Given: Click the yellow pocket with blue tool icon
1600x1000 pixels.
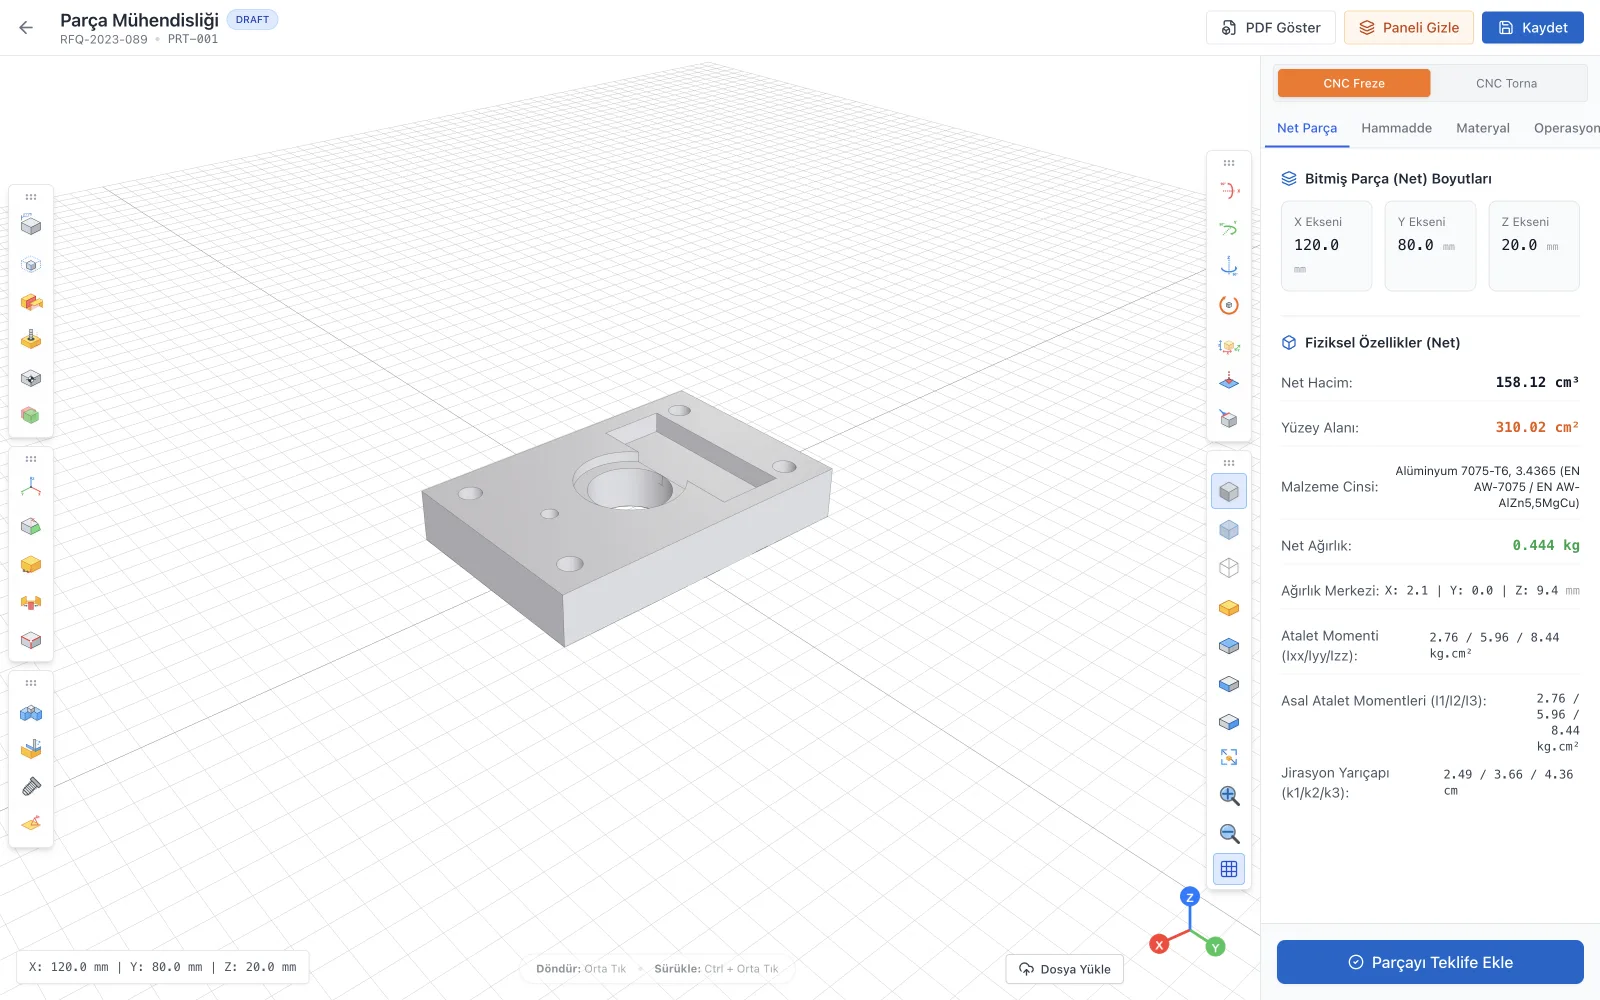Looking at the screenshot, I should pos(31,749).
